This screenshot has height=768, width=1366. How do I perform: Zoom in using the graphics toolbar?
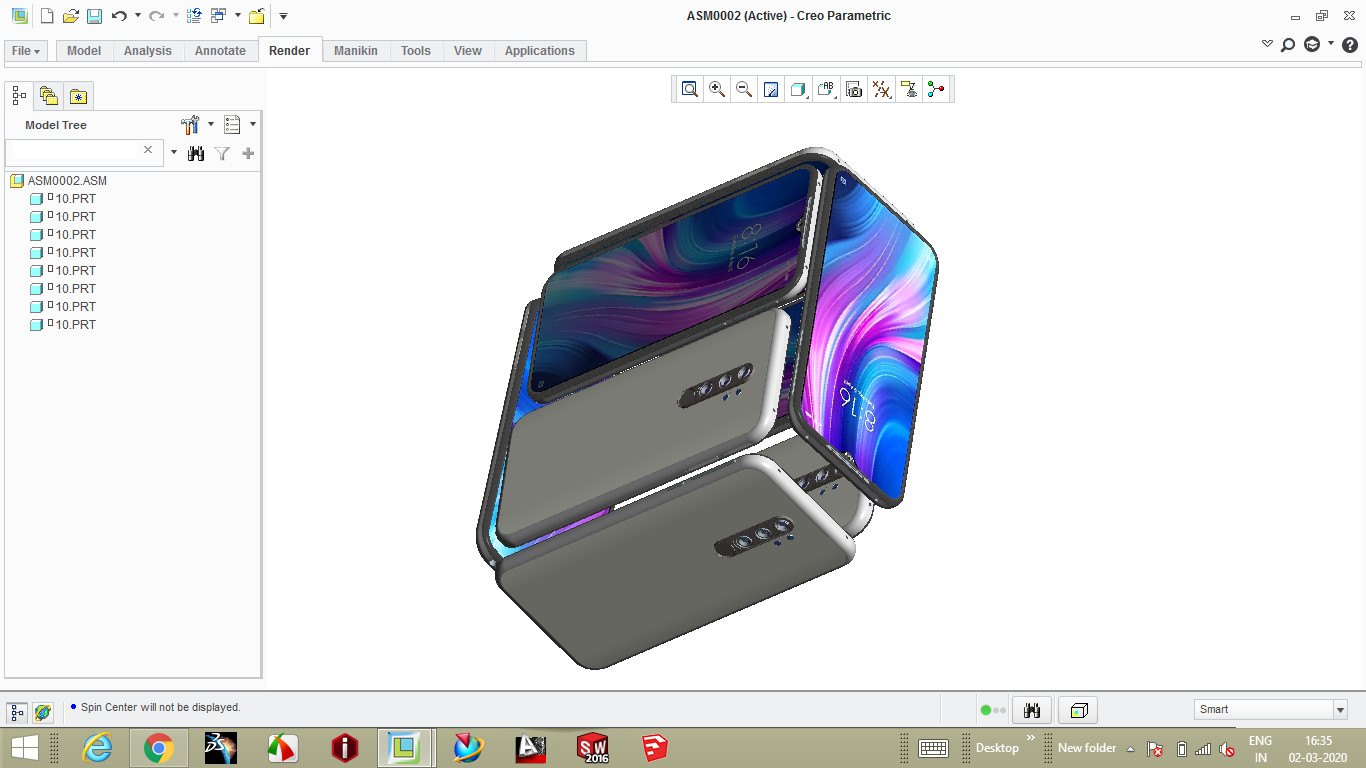[x=717, y=89]
